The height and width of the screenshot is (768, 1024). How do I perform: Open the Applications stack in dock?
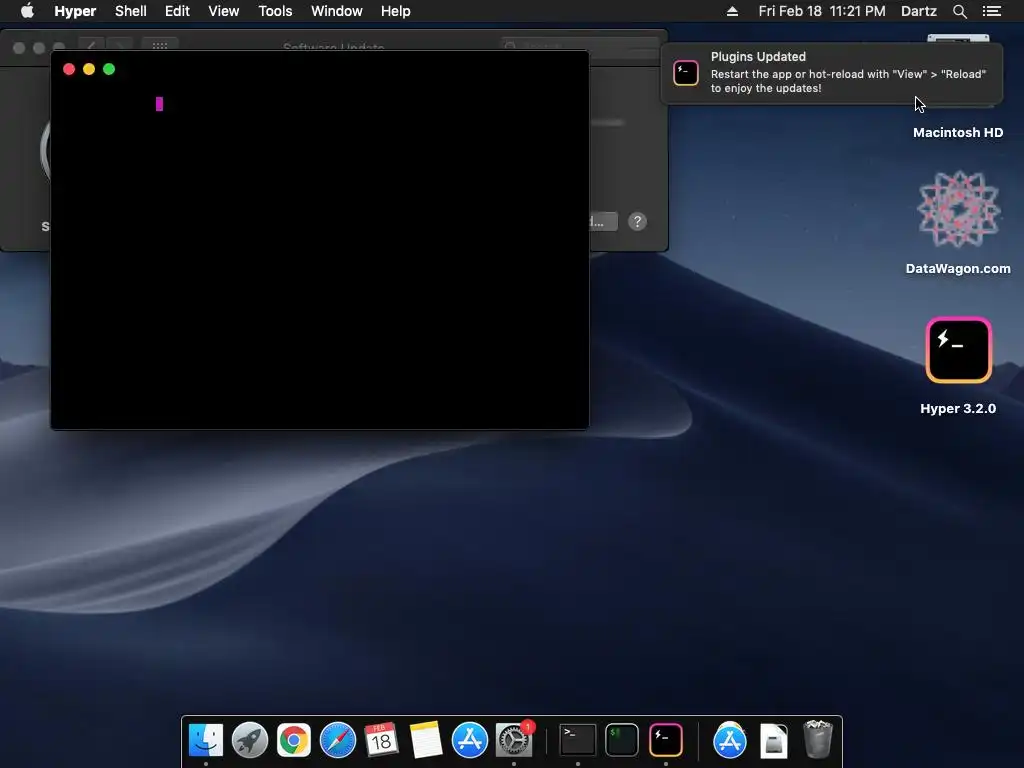(x=729, y=740)
